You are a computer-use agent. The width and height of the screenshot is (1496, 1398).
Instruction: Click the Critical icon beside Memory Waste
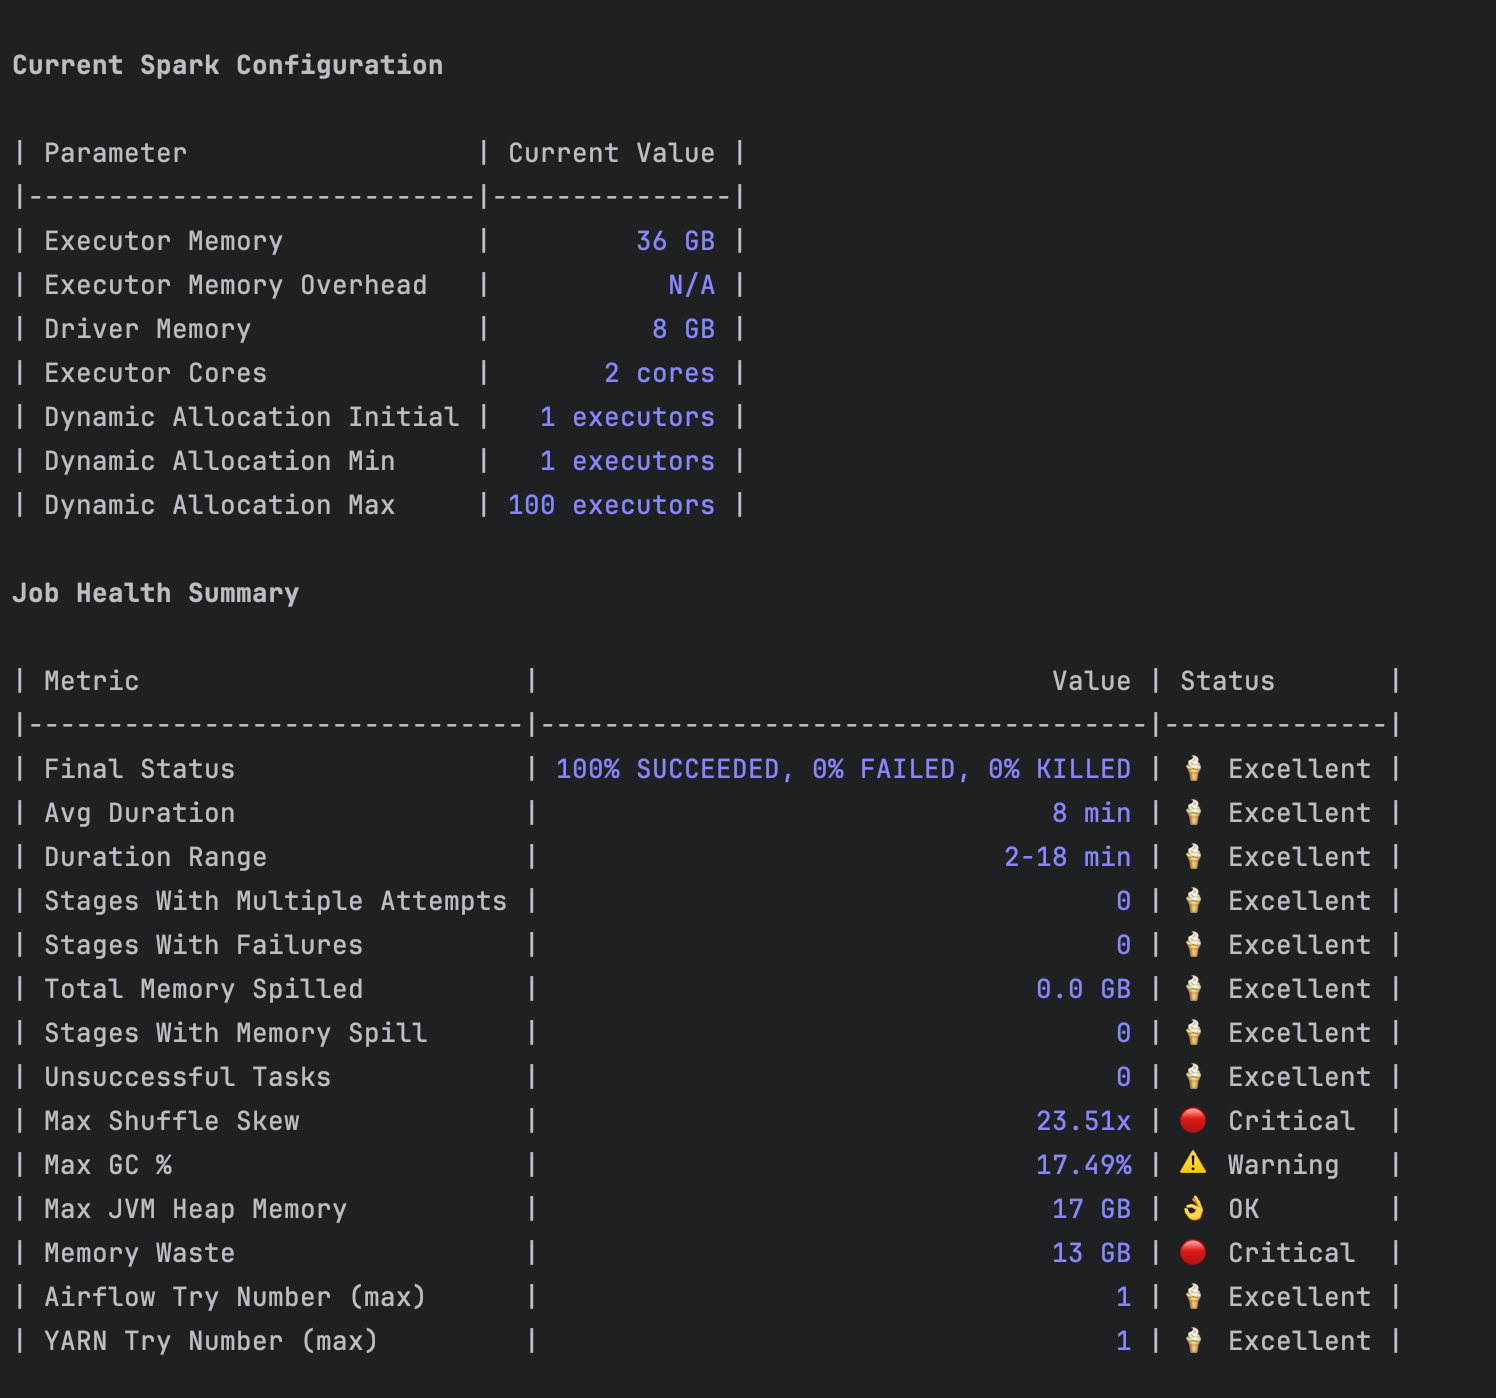tap(1192, 1252)
